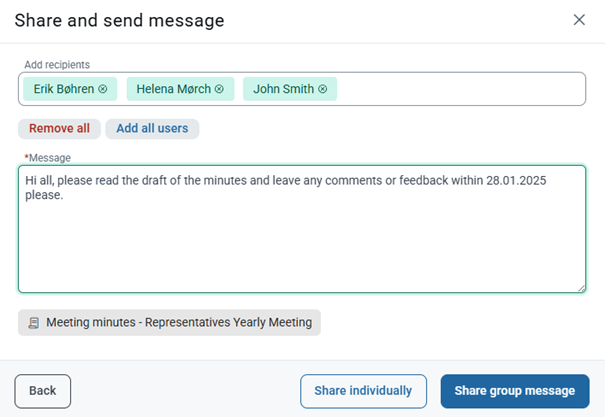This screenshot has width=605, height=417.
Task: Click the empty area in the recipients field
Action: click(x=459, y=89)
